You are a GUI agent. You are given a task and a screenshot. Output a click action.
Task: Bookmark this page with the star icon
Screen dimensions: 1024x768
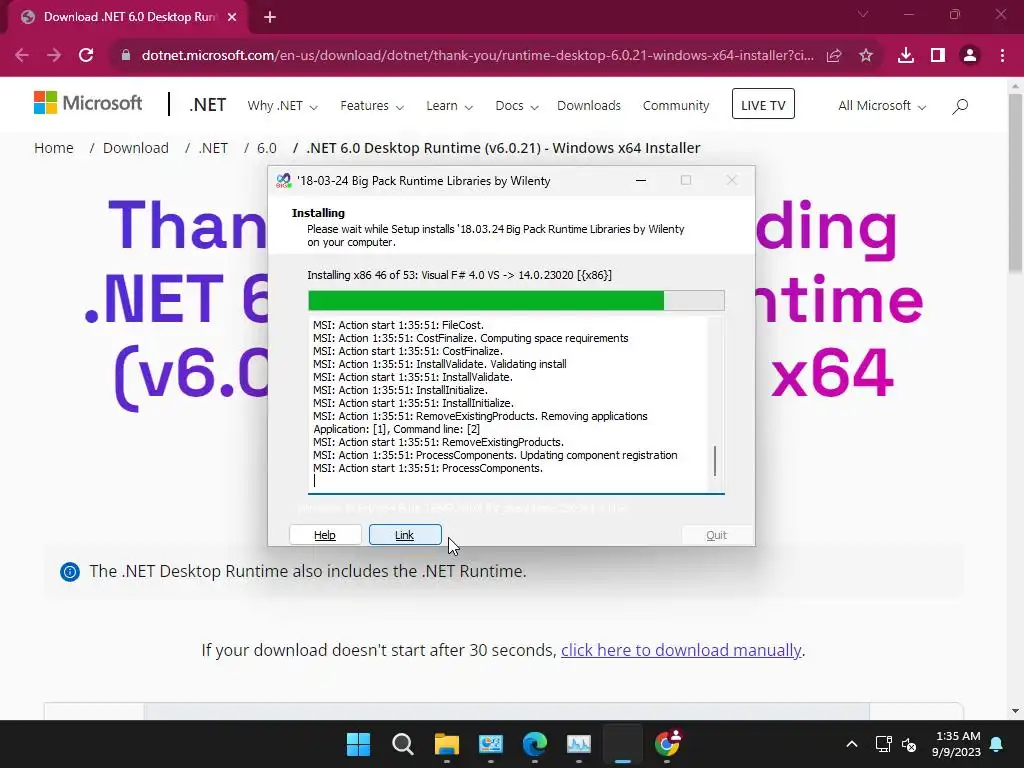coord(866,56)
